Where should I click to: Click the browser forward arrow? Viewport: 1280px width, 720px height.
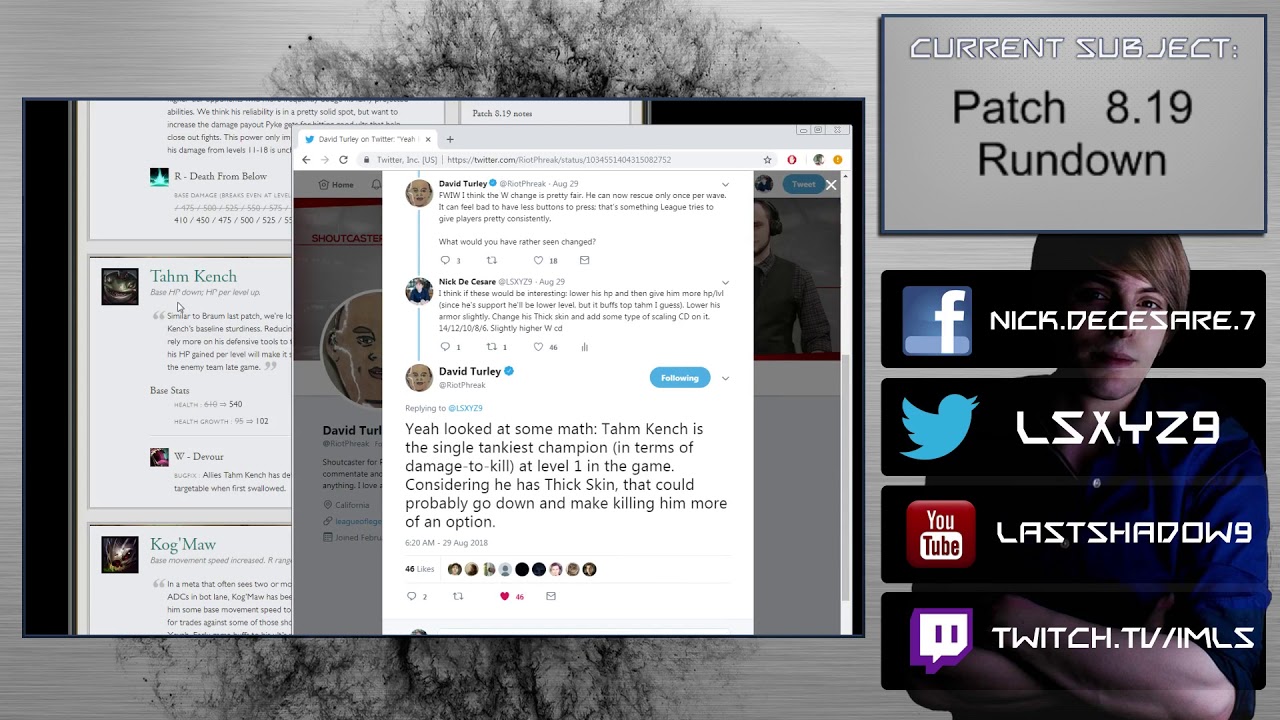pos(324,160)
